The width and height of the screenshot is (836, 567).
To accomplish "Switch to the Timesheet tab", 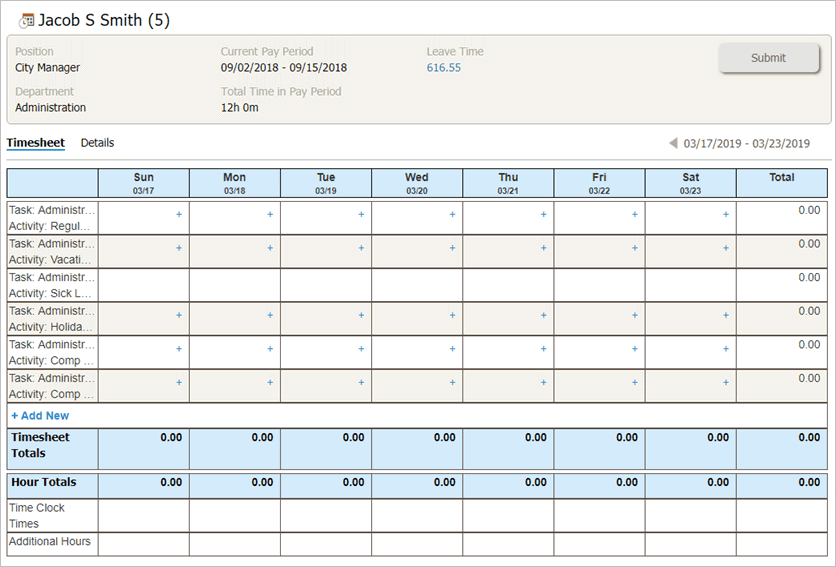I will [x=35, y=143].
